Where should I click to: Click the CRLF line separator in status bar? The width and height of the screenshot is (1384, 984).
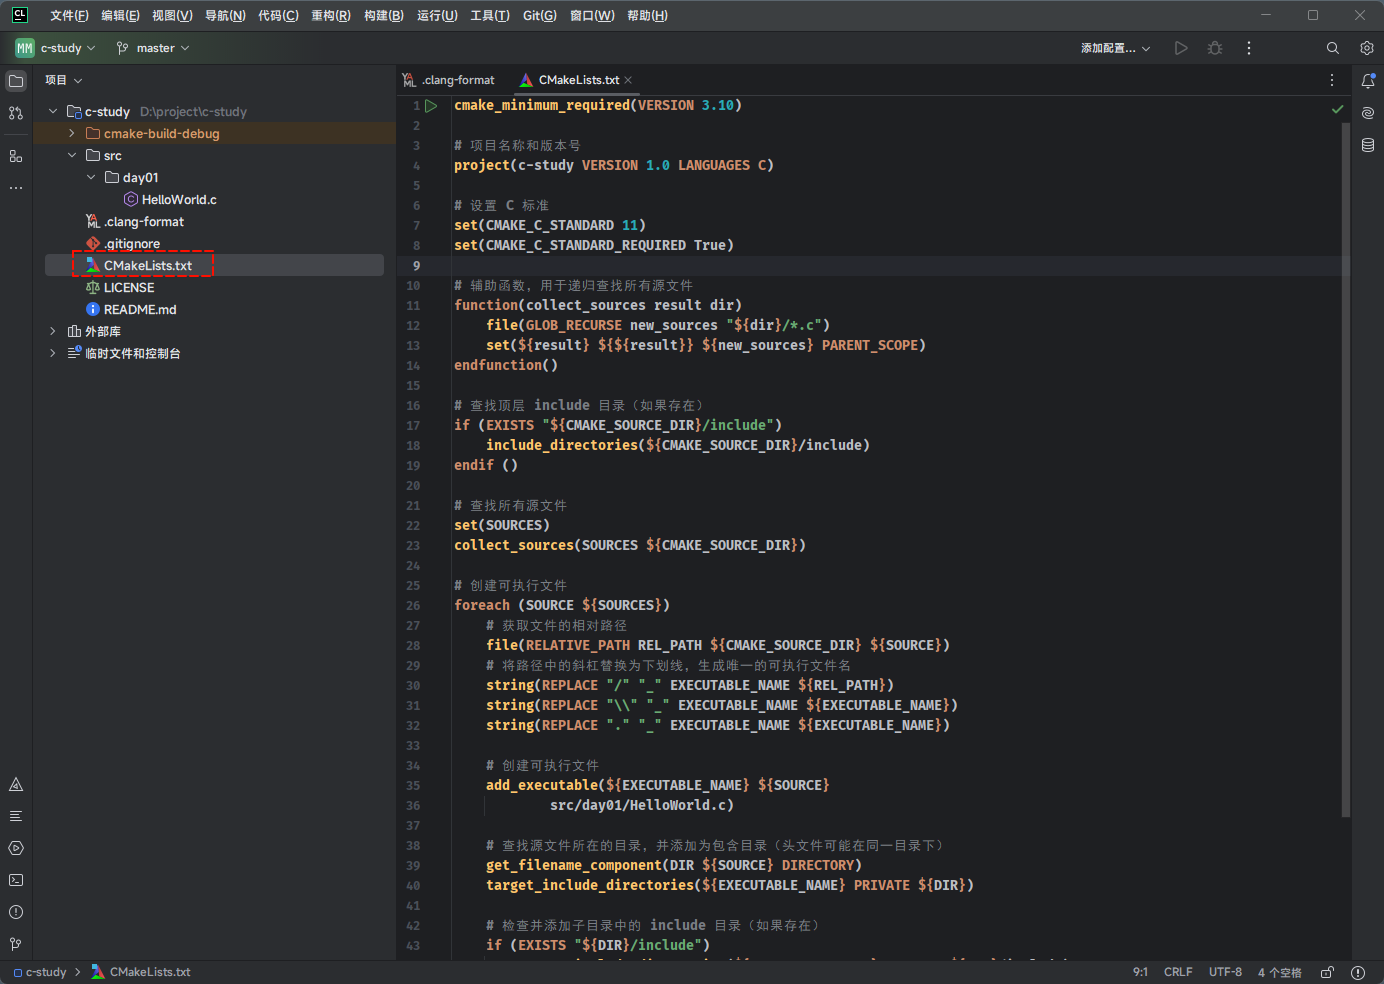[x=1177, y=972]
